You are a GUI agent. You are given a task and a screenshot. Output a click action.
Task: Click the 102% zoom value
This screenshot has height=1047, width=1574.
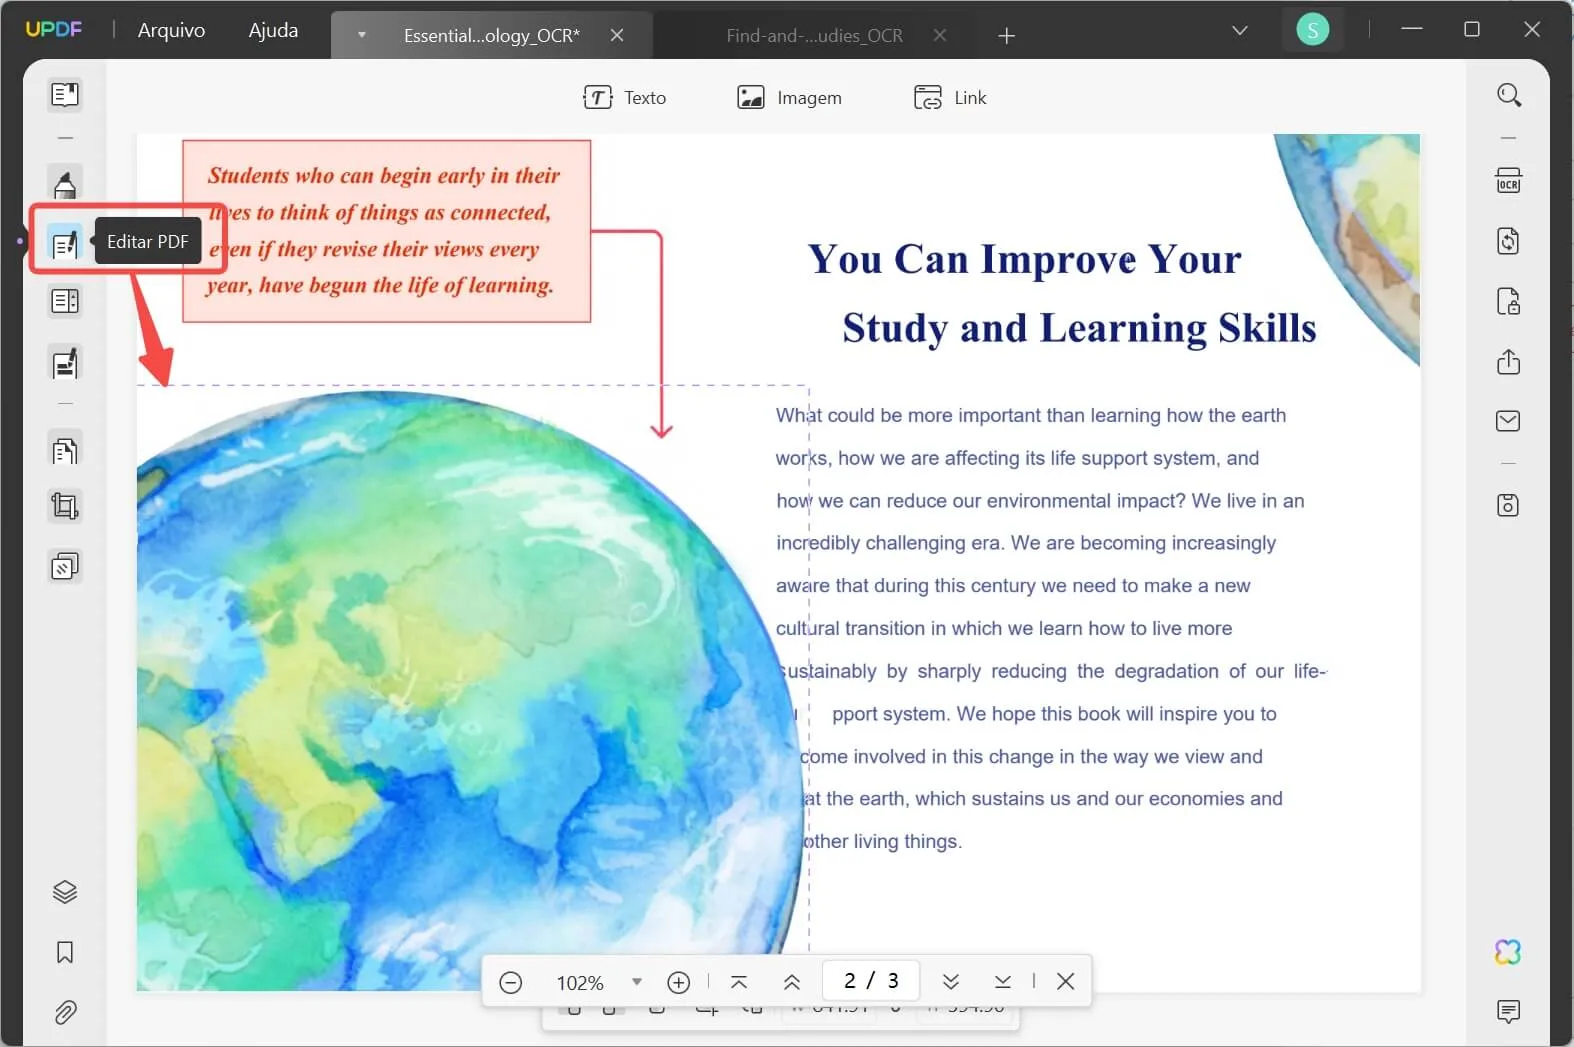point(580,983)
